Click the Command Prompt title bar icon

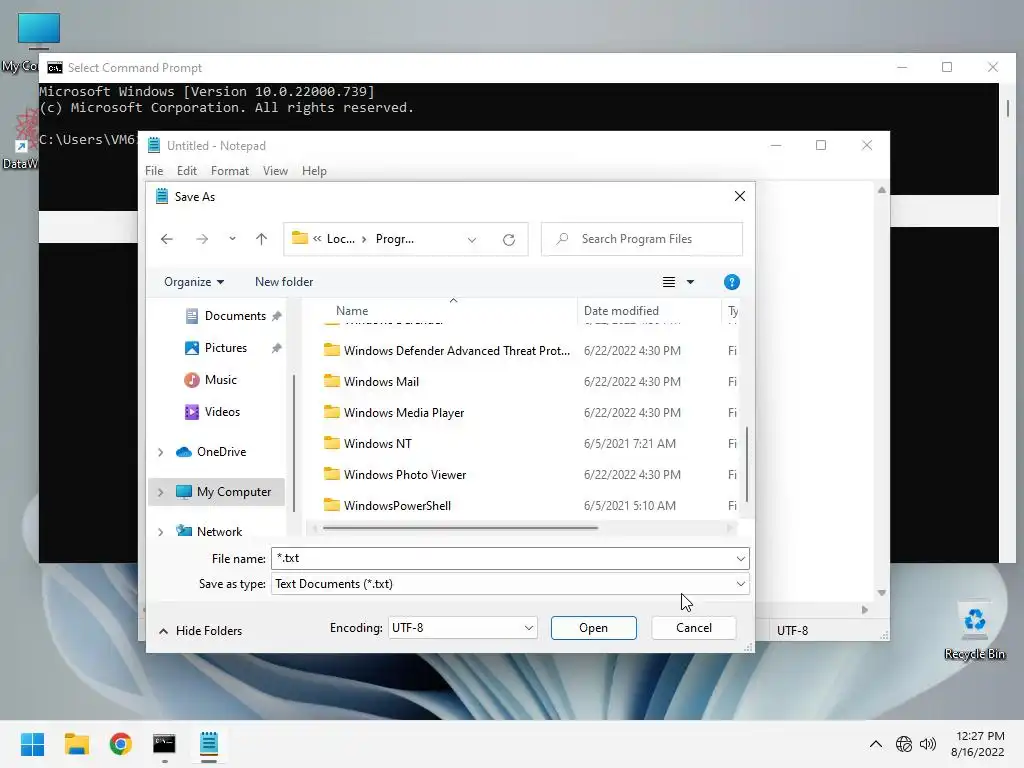(55, 68)
